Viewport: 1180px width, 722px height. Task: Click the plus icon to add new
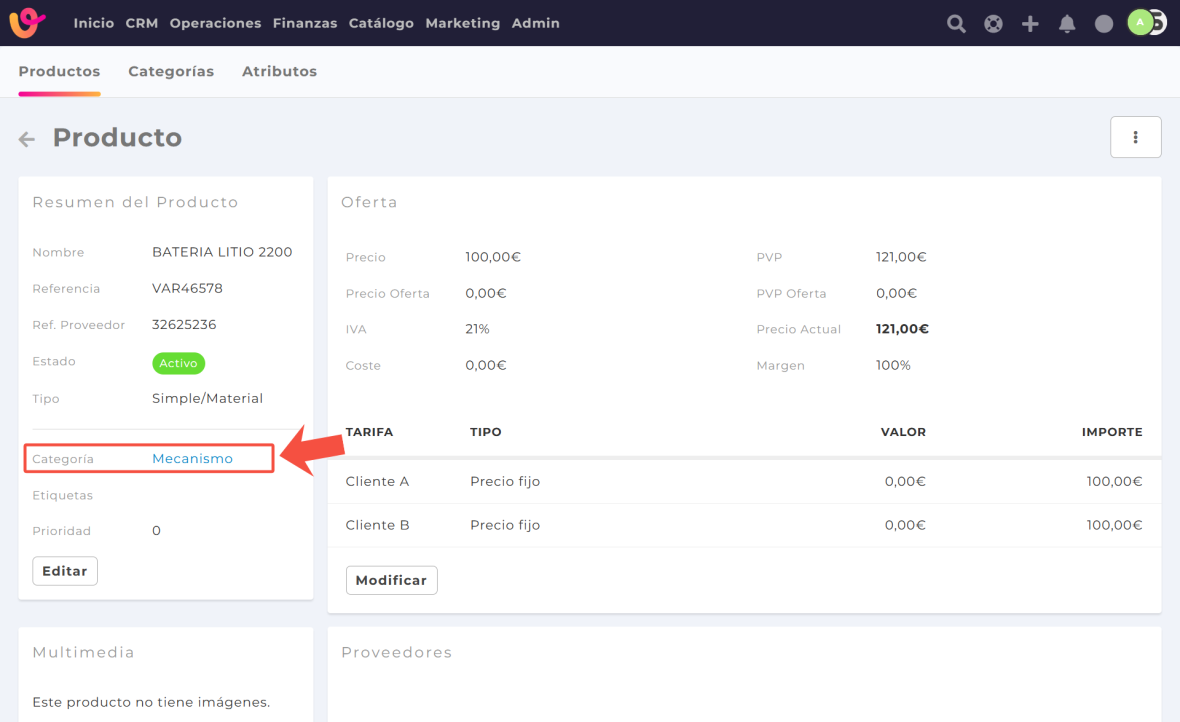click(x=1030, y=24)
